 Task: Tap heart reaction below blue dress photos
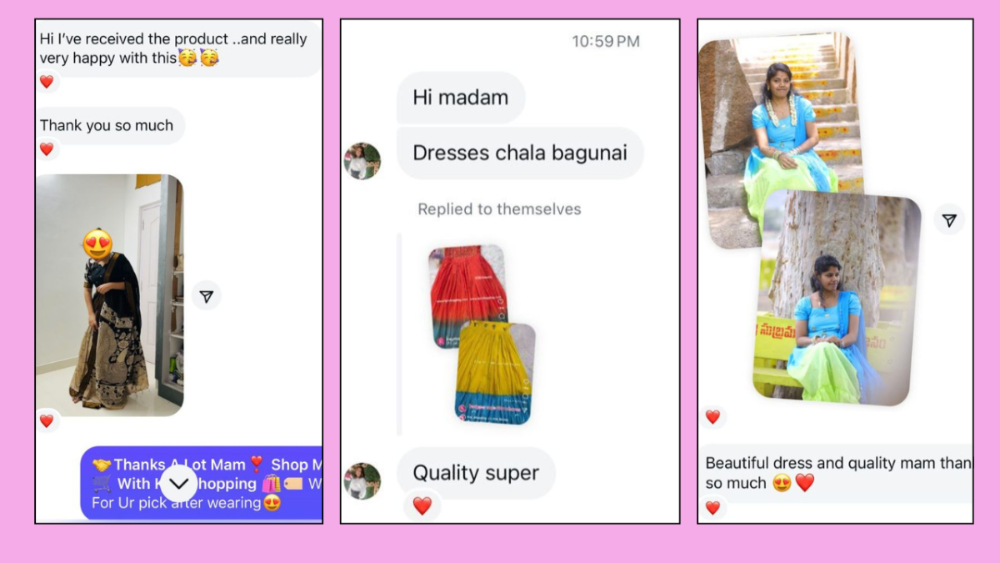click(x=712, y=417)
